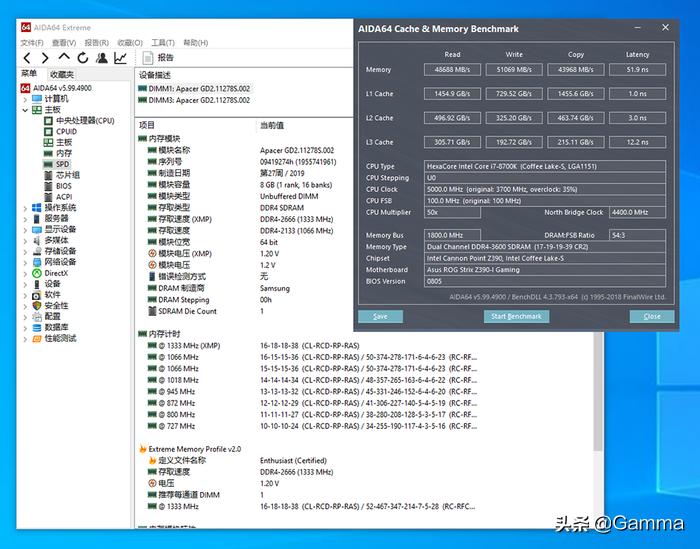Switch to the 收藏夹 tab
Image resolution: width=700 pixels, height=549 pixels.
point(62,75)
